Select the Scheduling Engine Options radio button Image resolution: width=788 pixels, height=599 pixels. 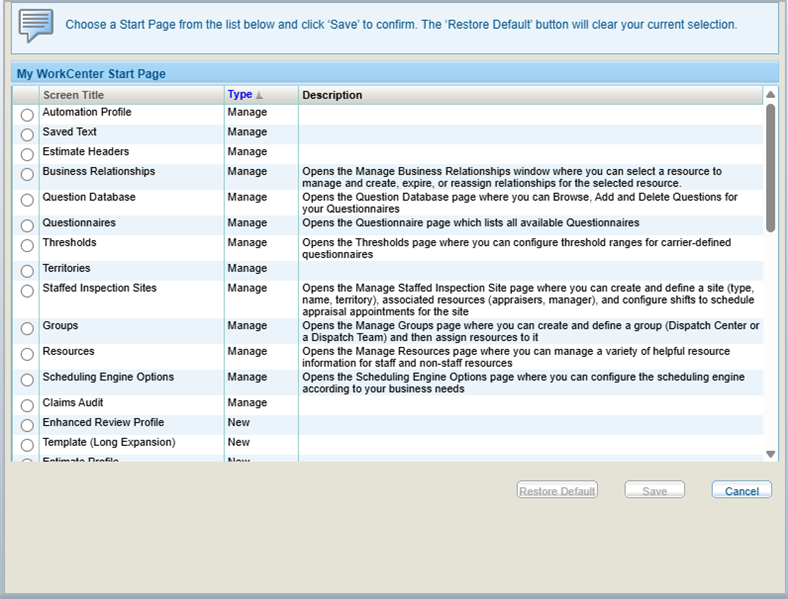coord(27,380)
